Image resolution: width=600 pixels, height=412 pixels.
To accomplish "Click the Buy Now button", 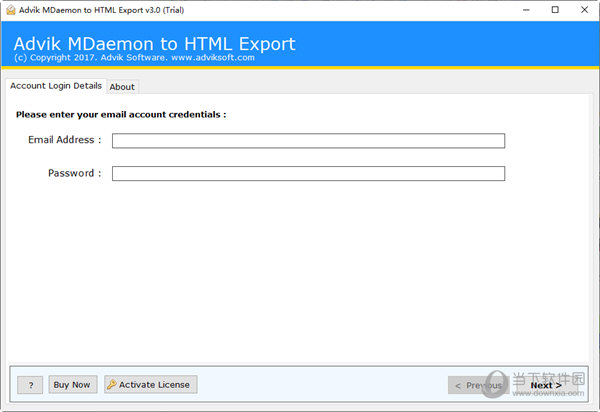I will (x=72, y=384).
